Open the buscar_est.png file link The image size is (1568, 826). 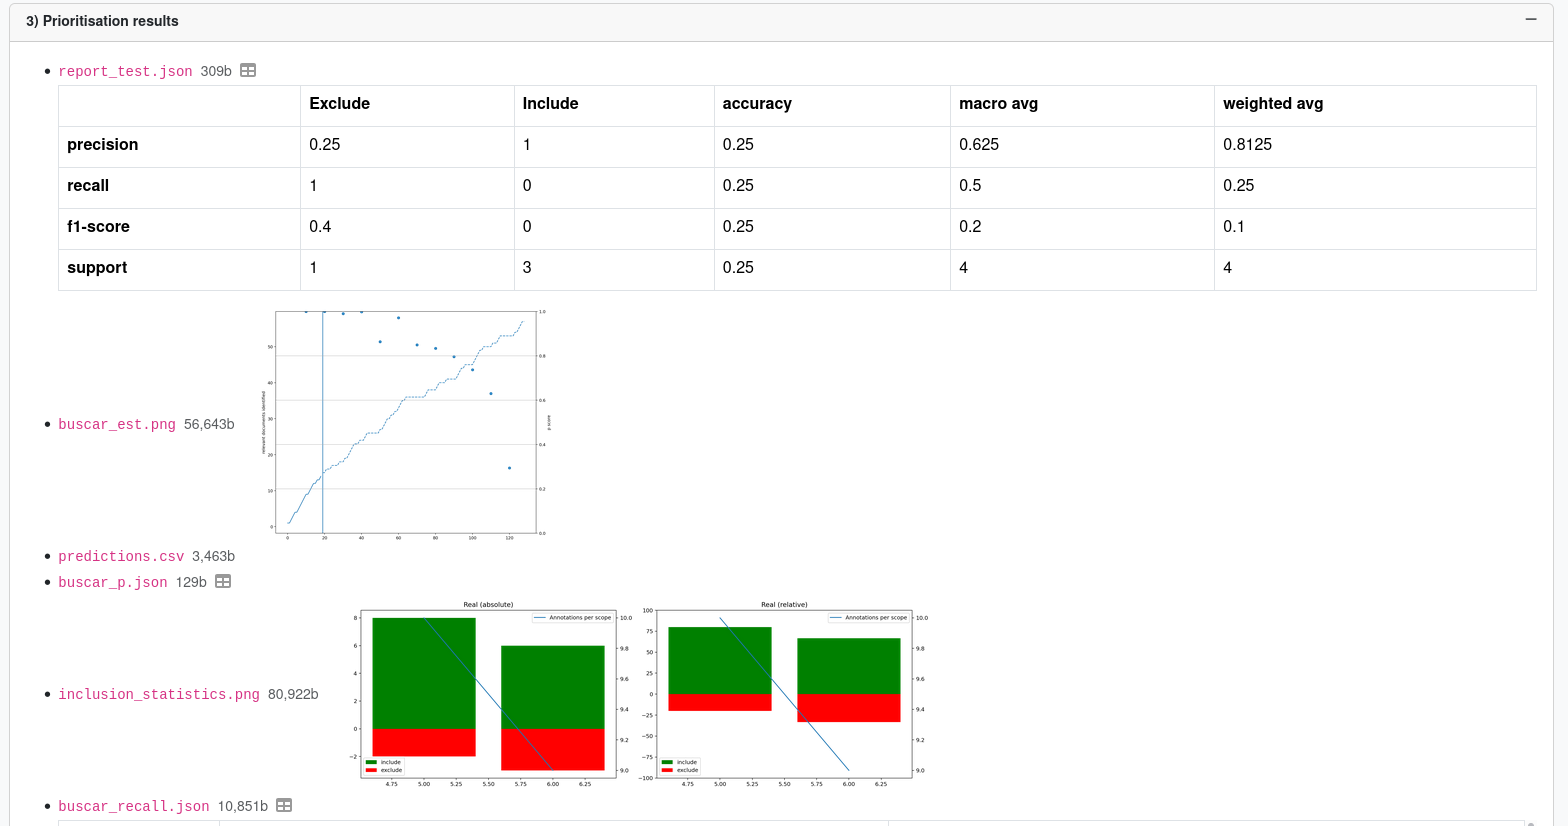click(117, 425)
